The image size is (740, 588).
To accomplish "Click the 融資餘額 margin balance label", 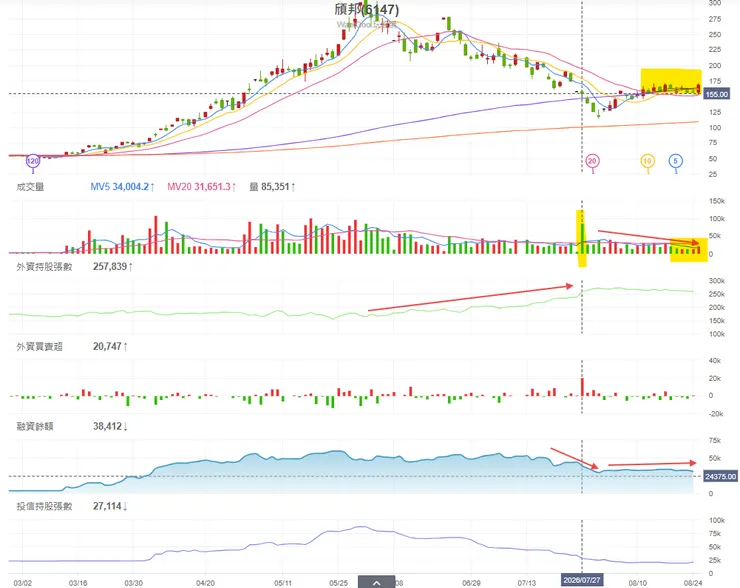I will pos(35,426).
